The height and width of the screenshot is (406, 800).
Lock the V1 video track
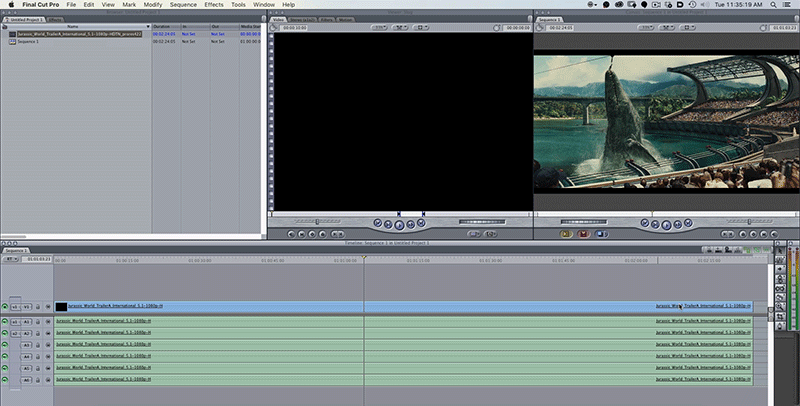point(38,307)
